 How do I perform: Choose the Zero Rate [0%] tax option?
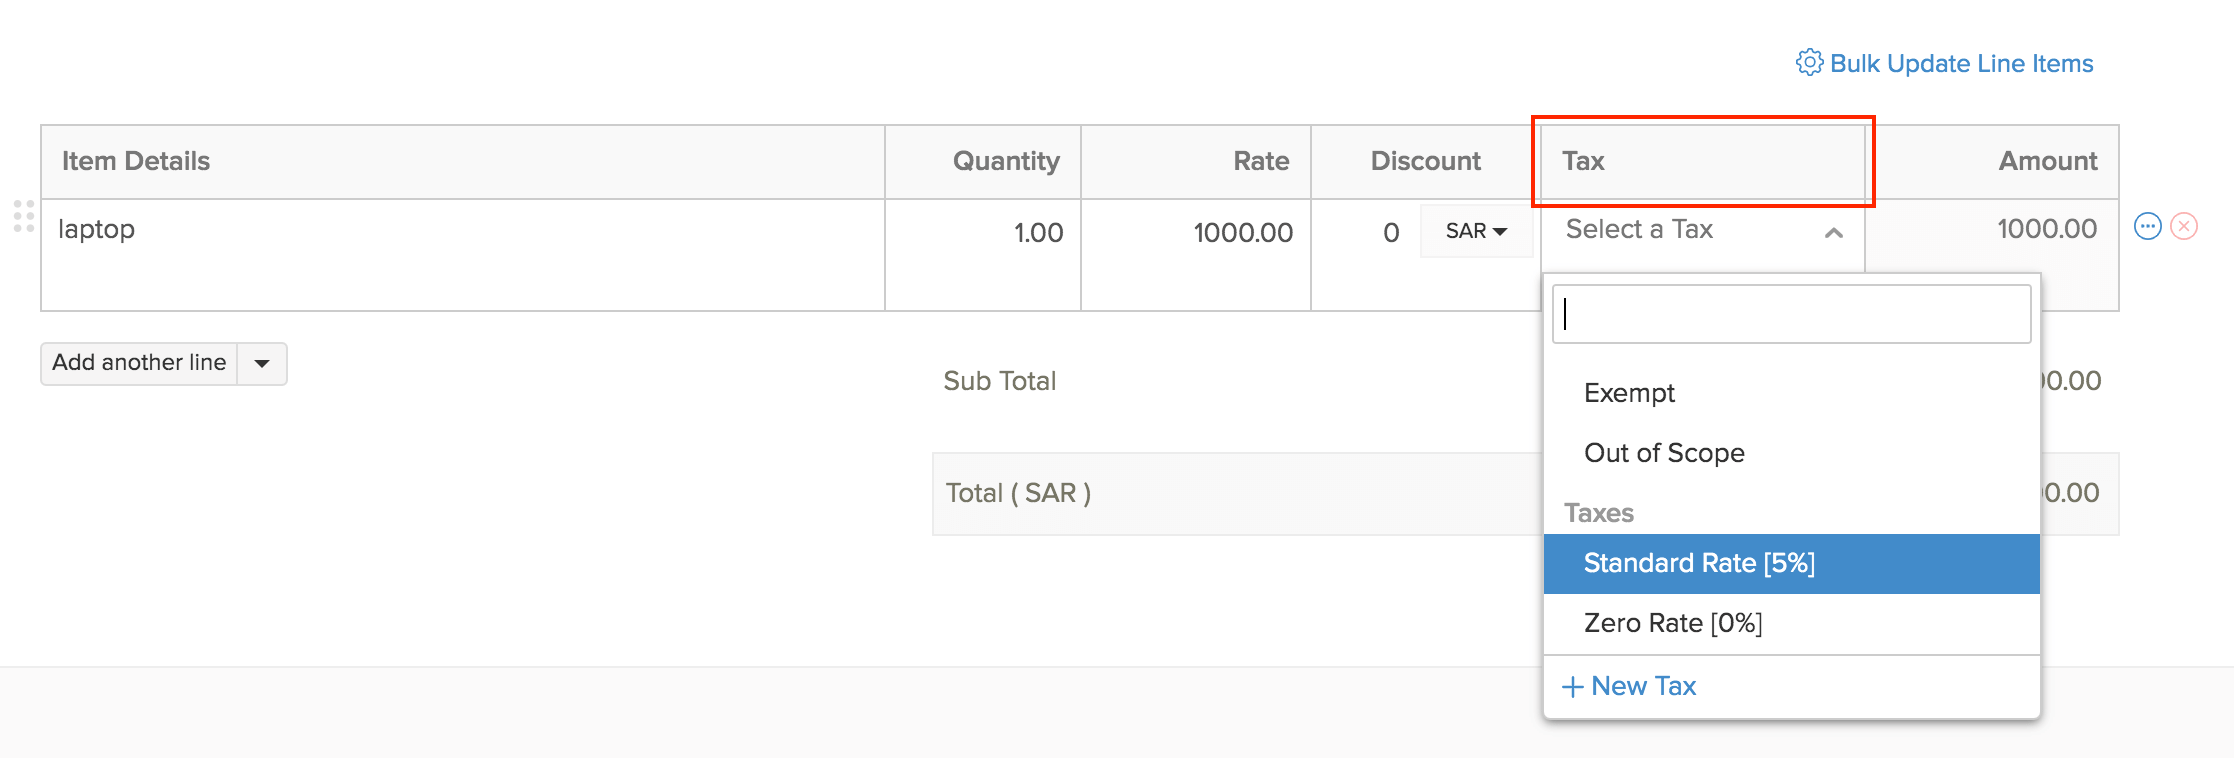[x=1674, y=623]
